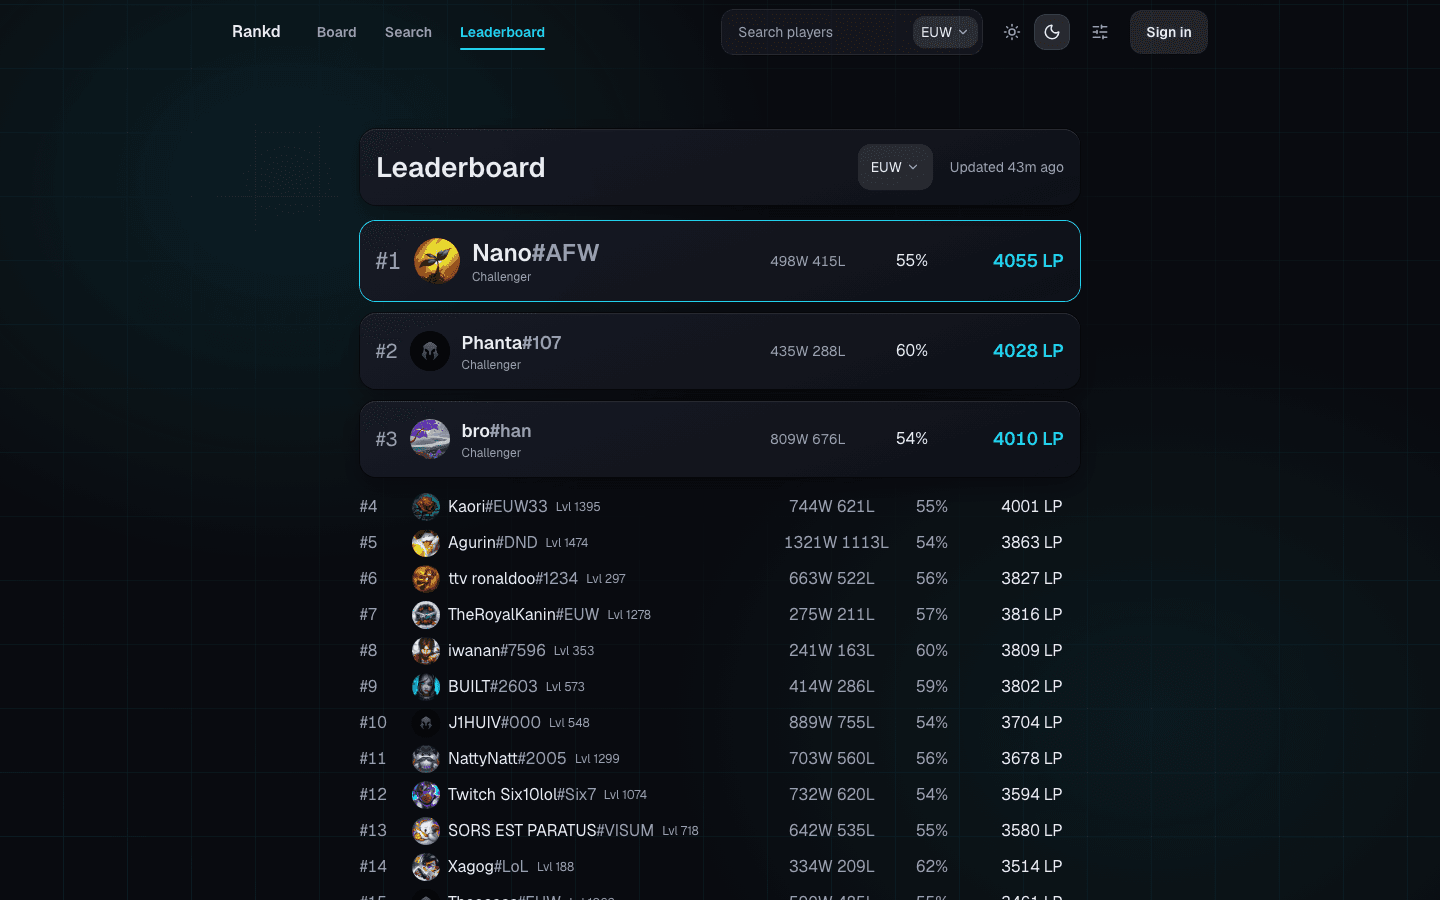Open Phanta#107 player name
The width and height of the screenshot is (1440, 900).
(511, 343)
